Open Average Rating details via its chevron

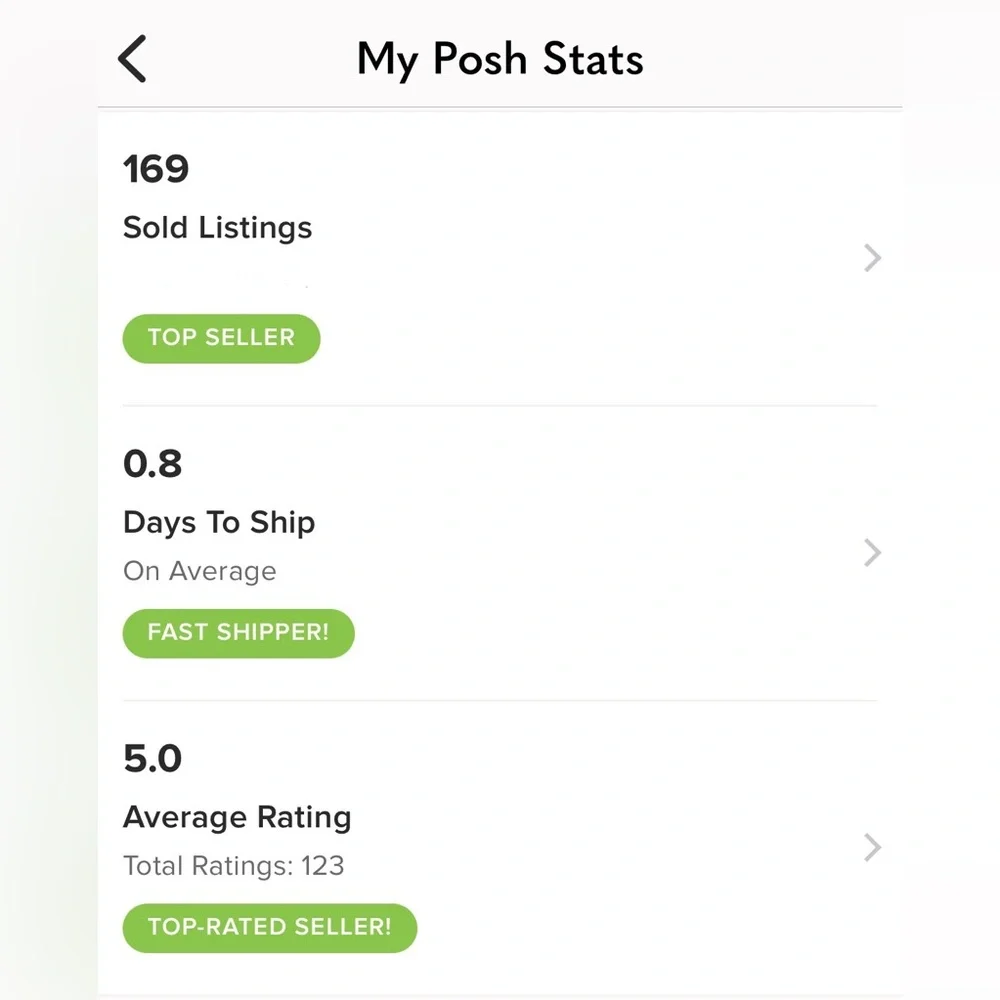(x=872, y=848)
